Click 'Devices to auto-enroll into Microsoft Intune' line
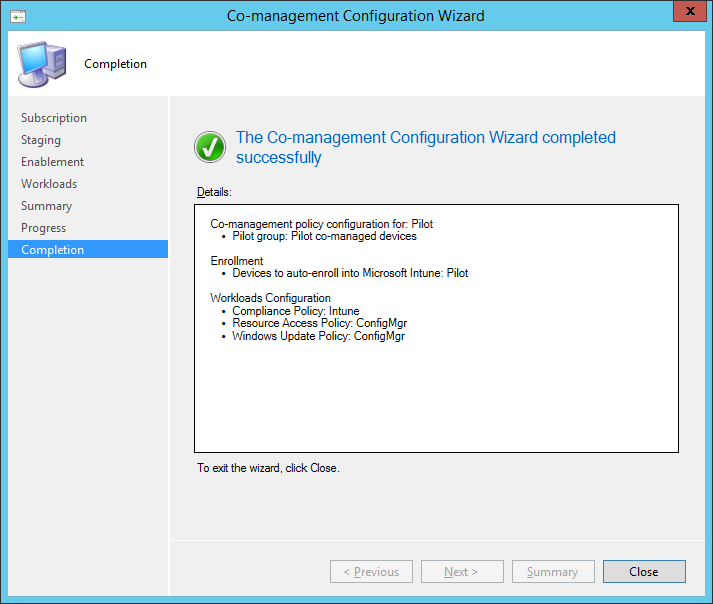Screen dimensions: 713x604 [x=350, y=273]
